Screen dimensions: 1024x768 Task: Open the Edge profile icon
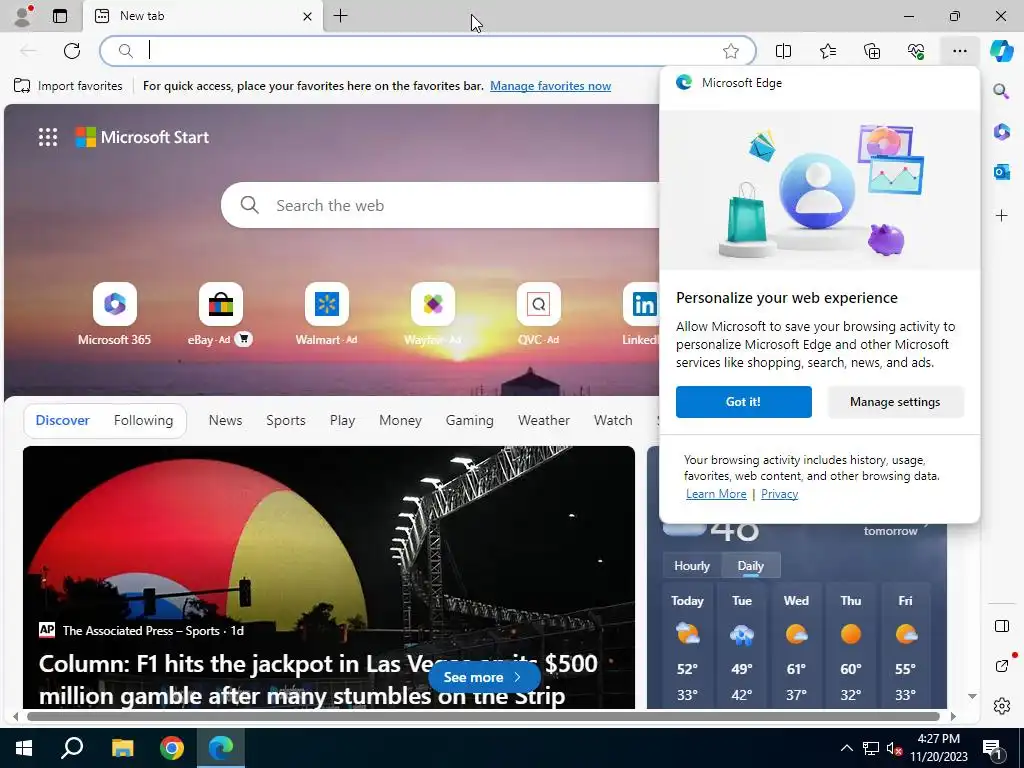click(x=23, y=16)
